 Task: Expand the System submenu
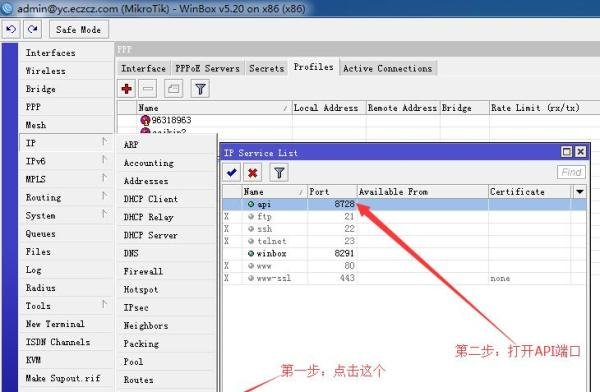(66, 216)
